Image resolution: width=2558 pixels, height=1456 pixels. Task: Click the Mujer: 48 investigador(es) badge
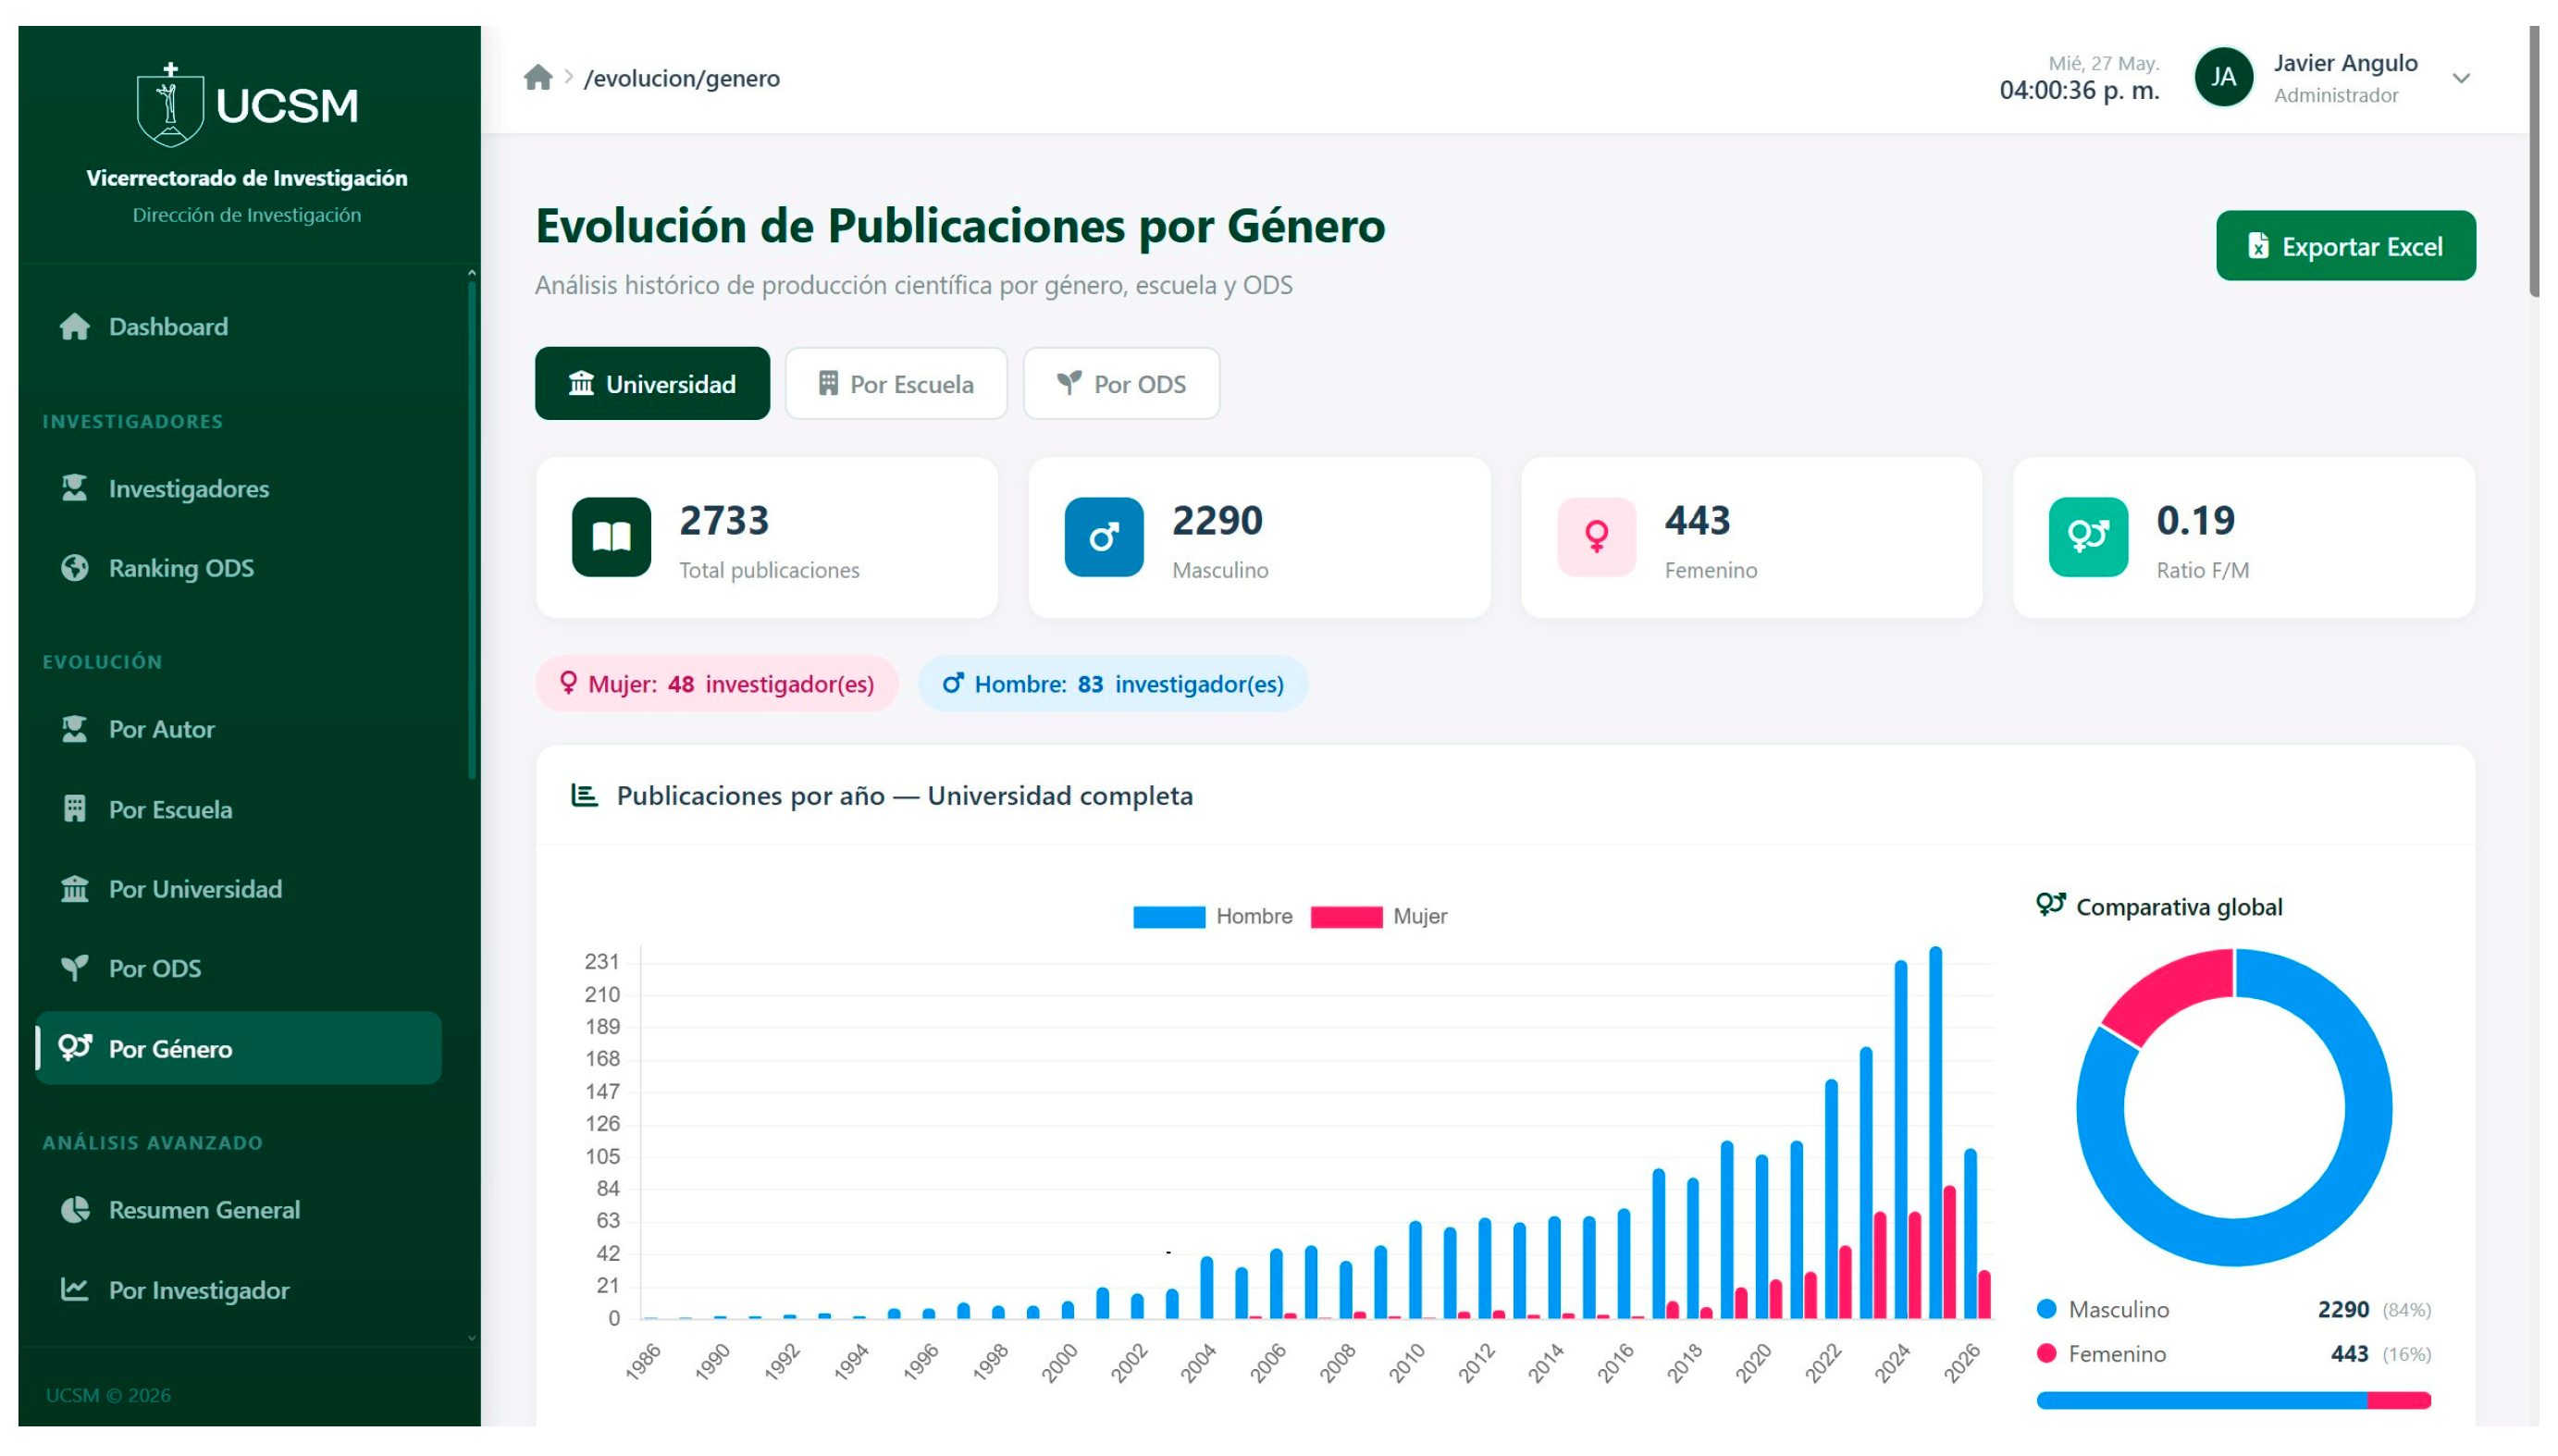click(717, 684)
